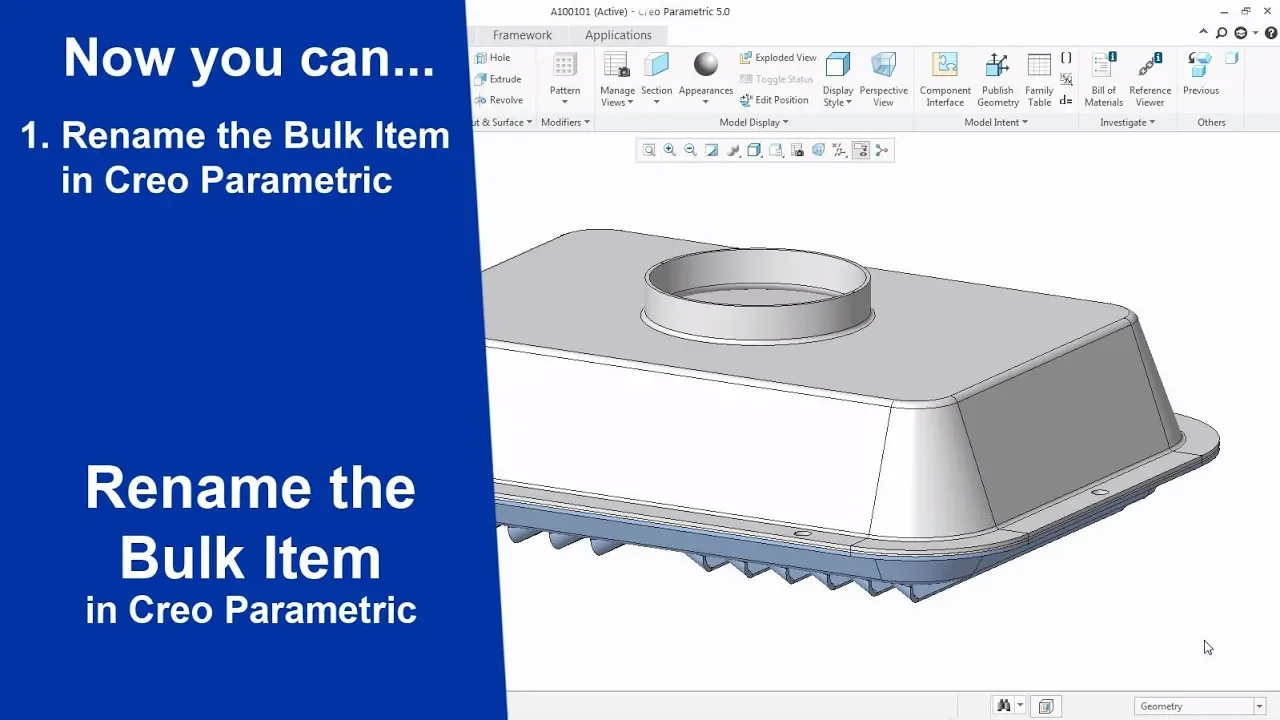Toggle the highlighted annotation display button
This screenshot has height=720, width=1280.
860,151
